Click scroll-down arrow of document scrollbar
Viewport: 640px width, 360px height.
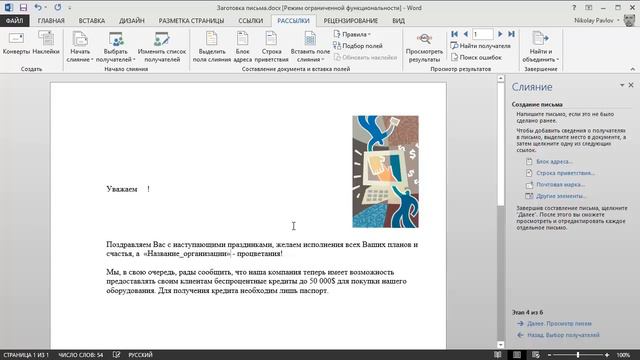[501, 345]
